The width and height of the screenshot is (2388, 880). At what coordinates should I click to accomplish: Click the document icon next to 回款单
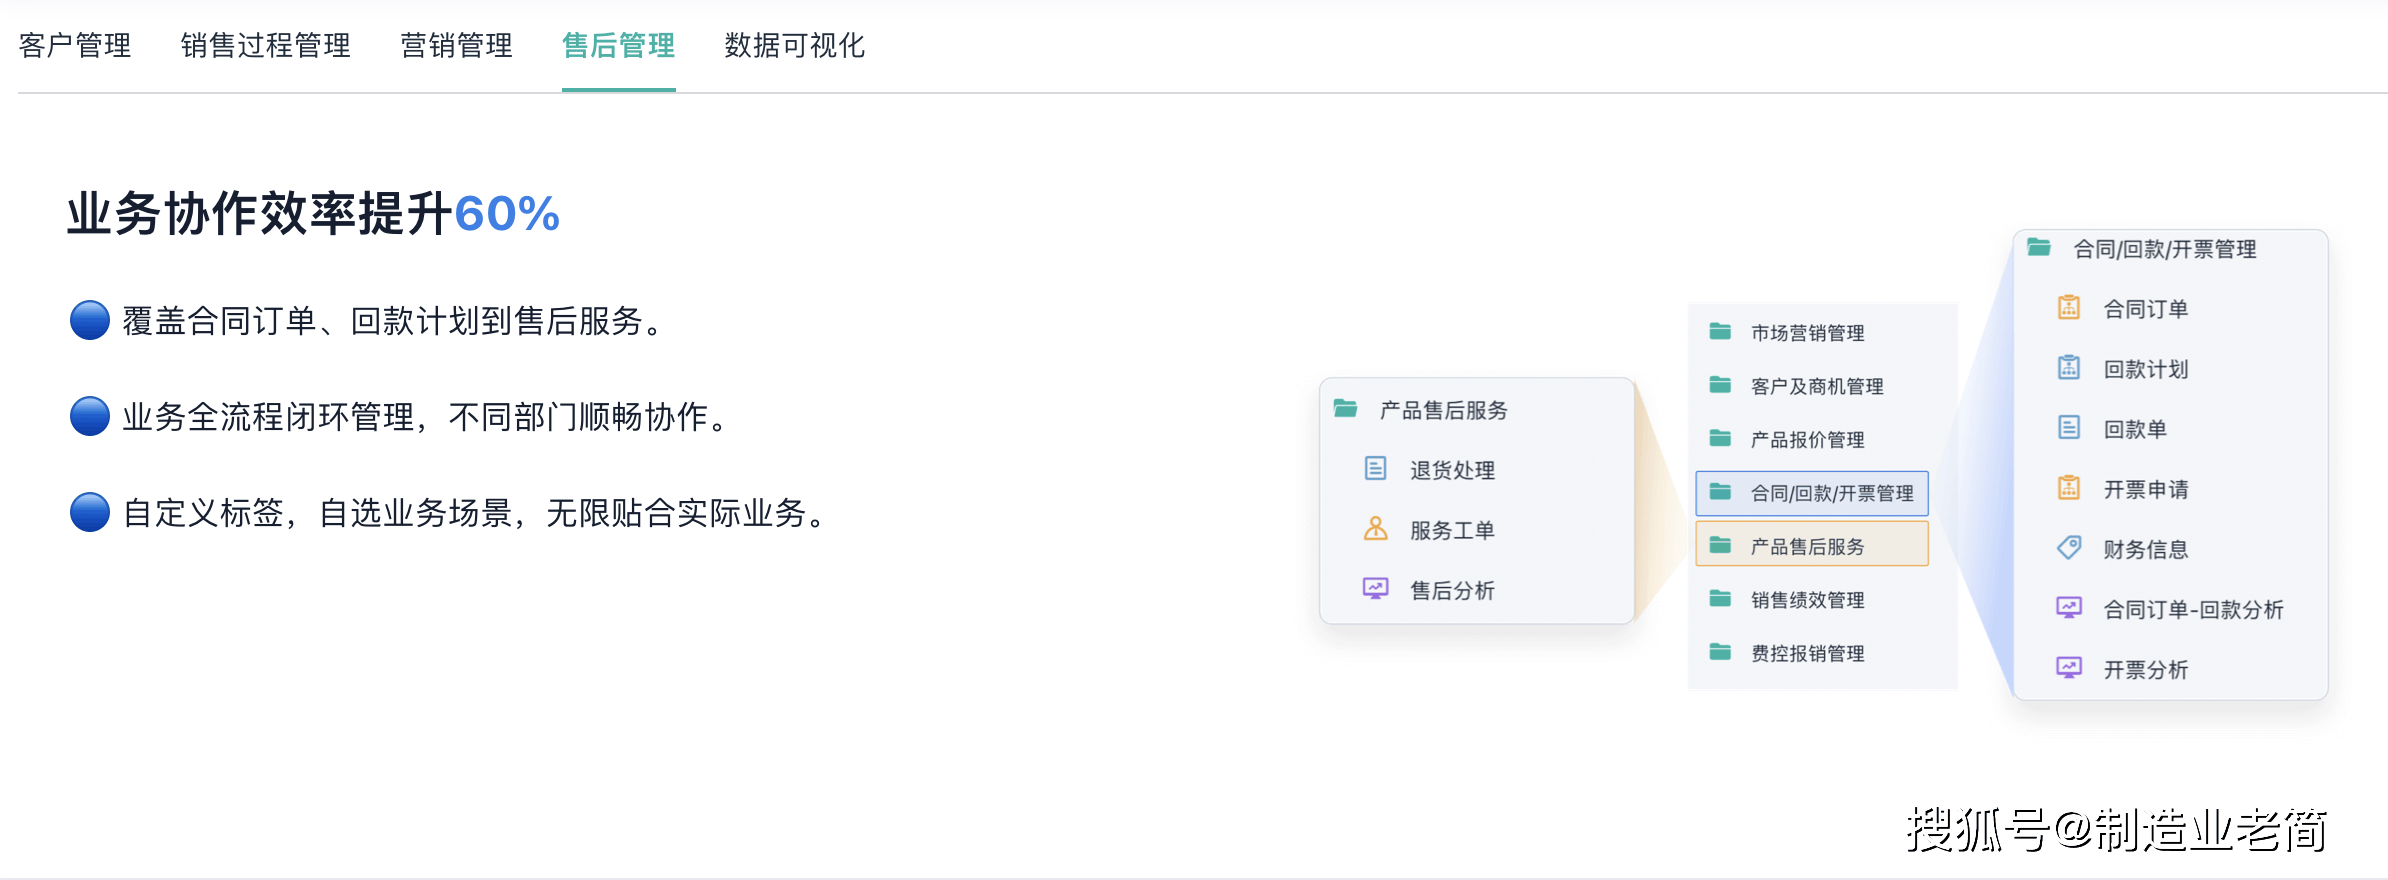point(2069,427)
